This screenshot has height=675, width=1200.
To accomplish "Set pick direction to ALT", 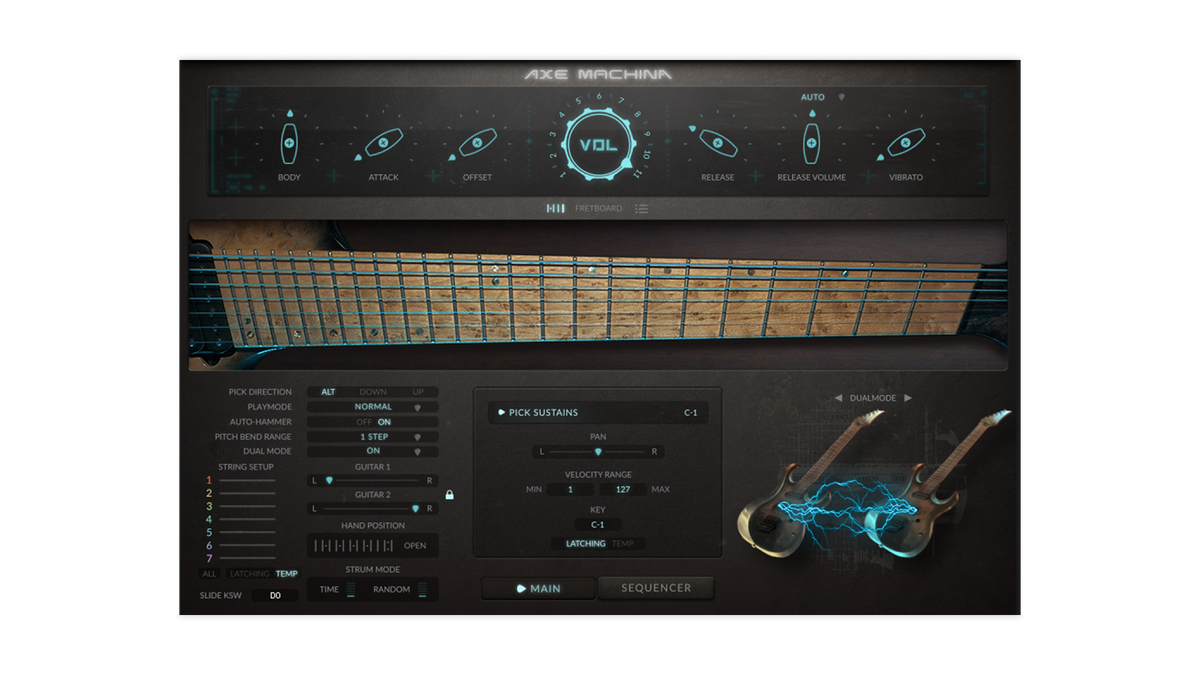I will (328, 392).
